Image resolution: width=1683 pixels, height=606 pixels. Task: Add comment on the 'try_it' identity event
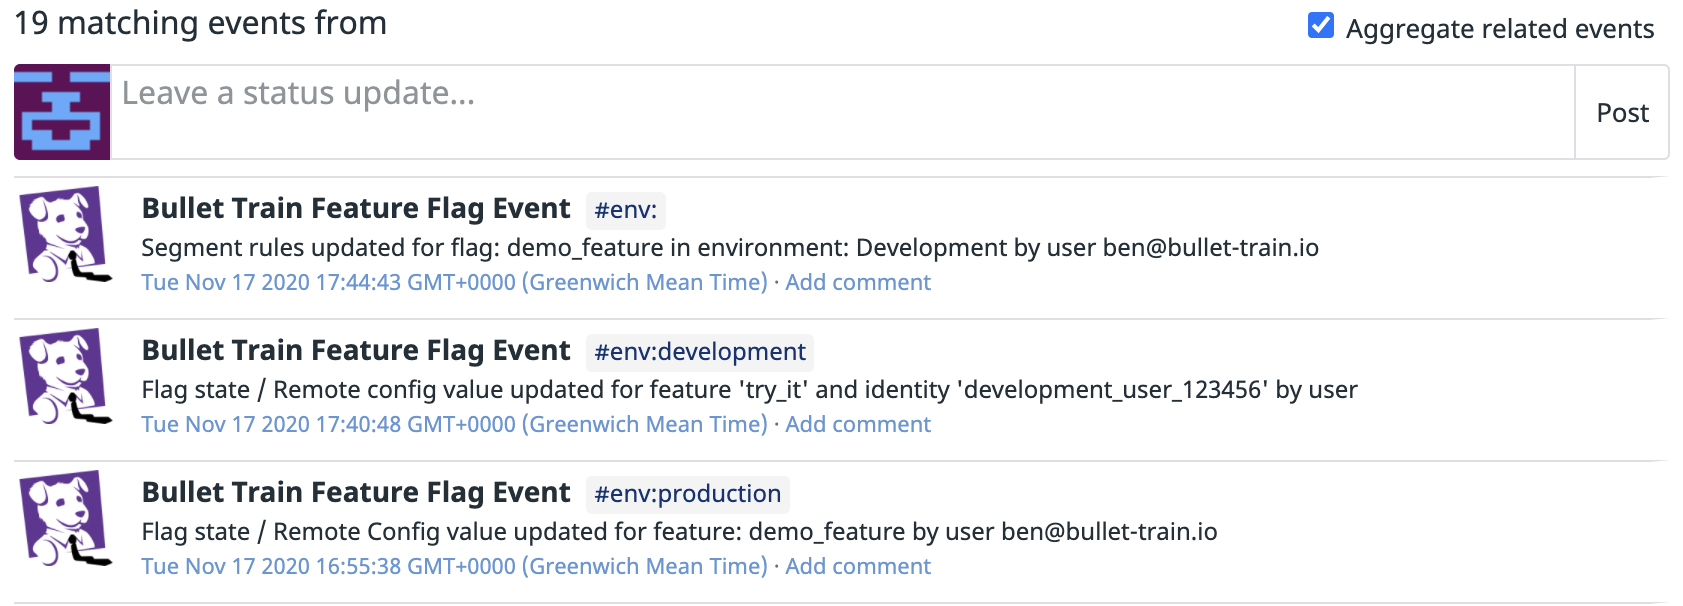pos(857,425)
